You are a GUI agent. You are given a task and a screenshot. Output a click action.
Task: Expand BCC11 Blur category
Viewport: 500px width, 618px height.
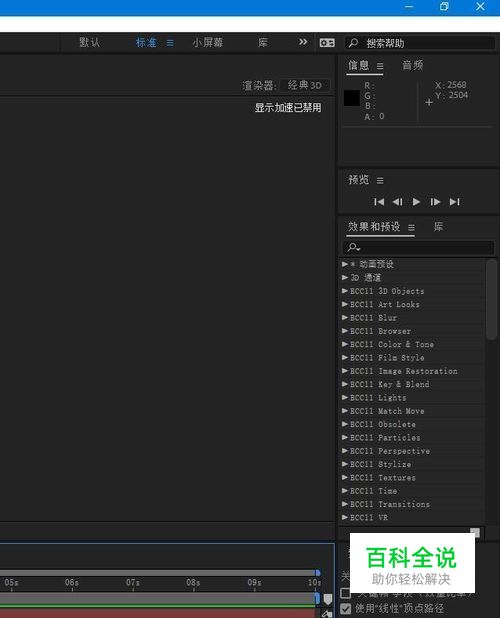point(345,318)
